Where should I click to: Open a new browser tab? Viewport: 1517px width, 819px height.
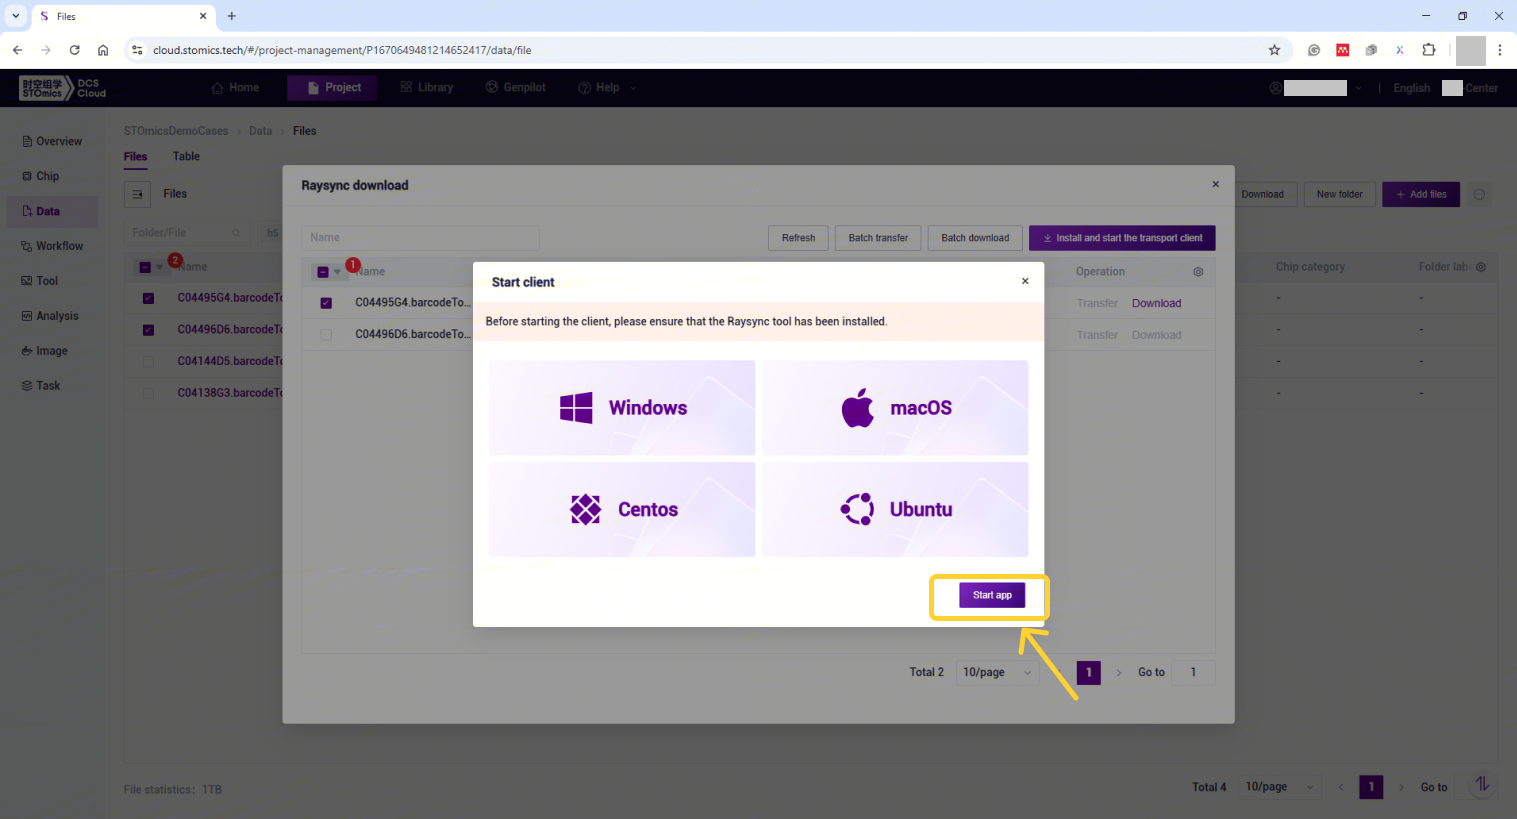coord(231,16)
